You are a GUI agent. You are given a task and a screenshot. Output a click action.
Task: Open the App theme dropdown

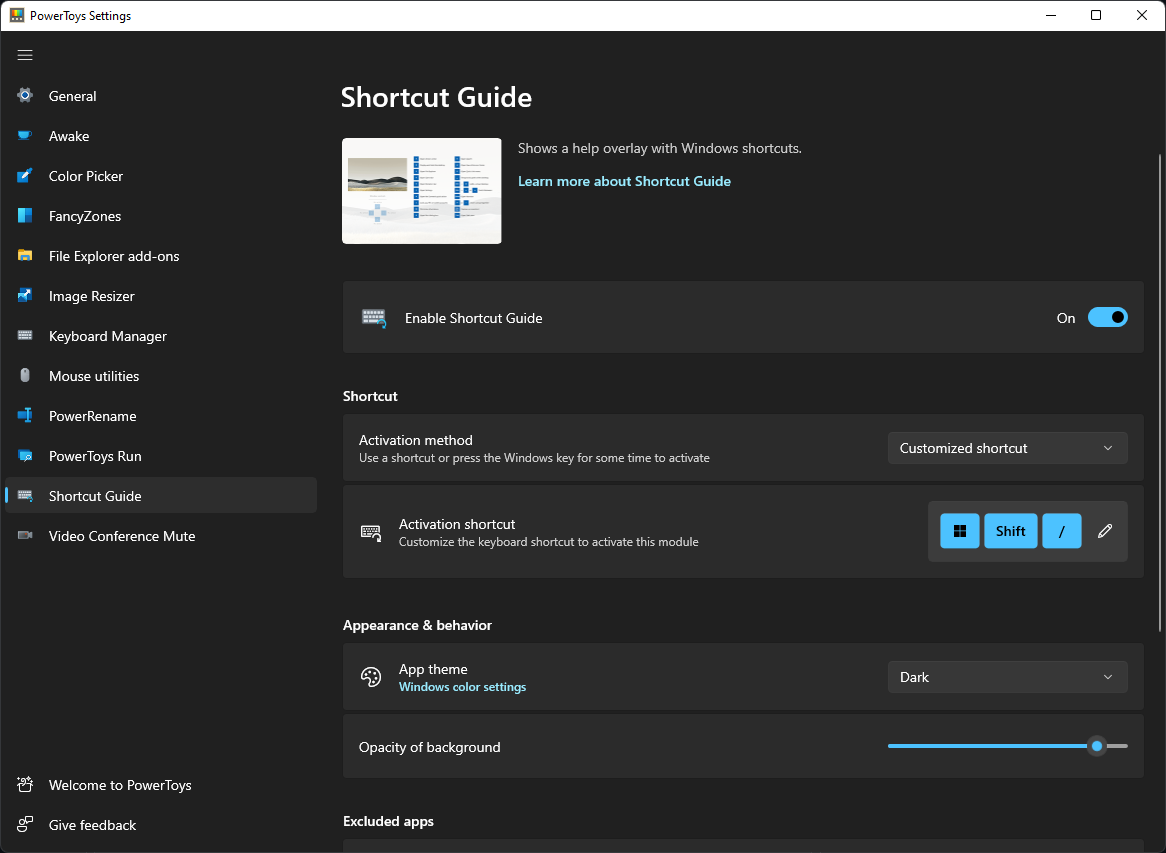[x=1007, y=677]
